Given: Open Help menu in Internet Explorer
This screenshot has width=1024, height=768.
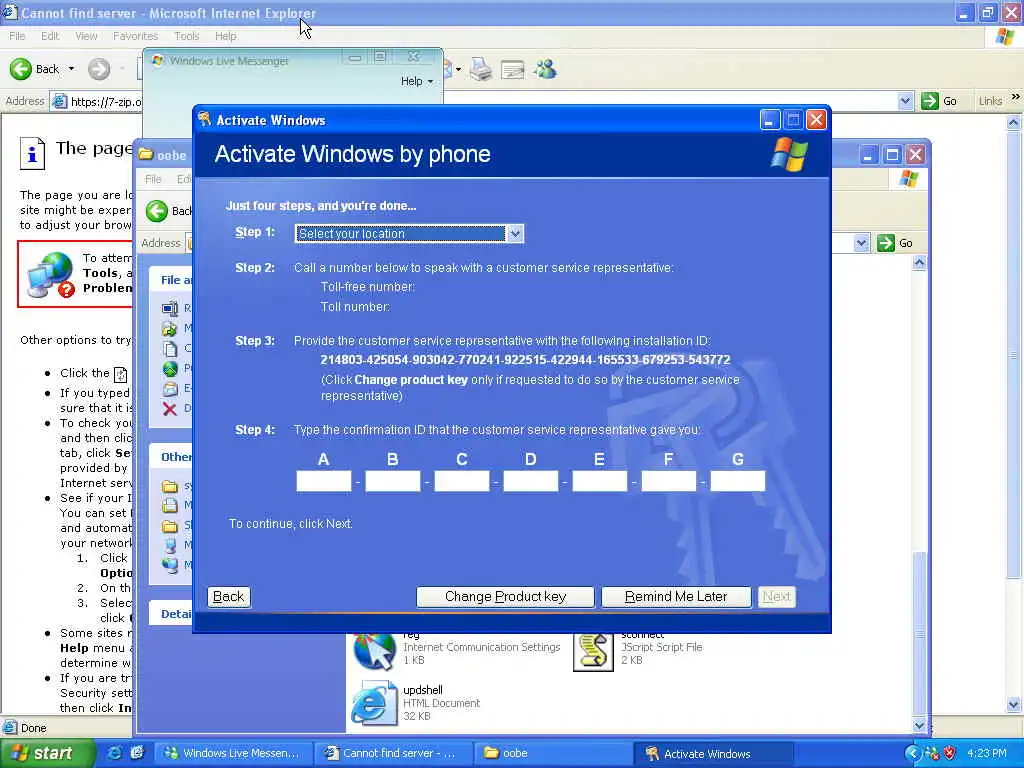Looking at the screenshot, I should click(x=225, y=36).
